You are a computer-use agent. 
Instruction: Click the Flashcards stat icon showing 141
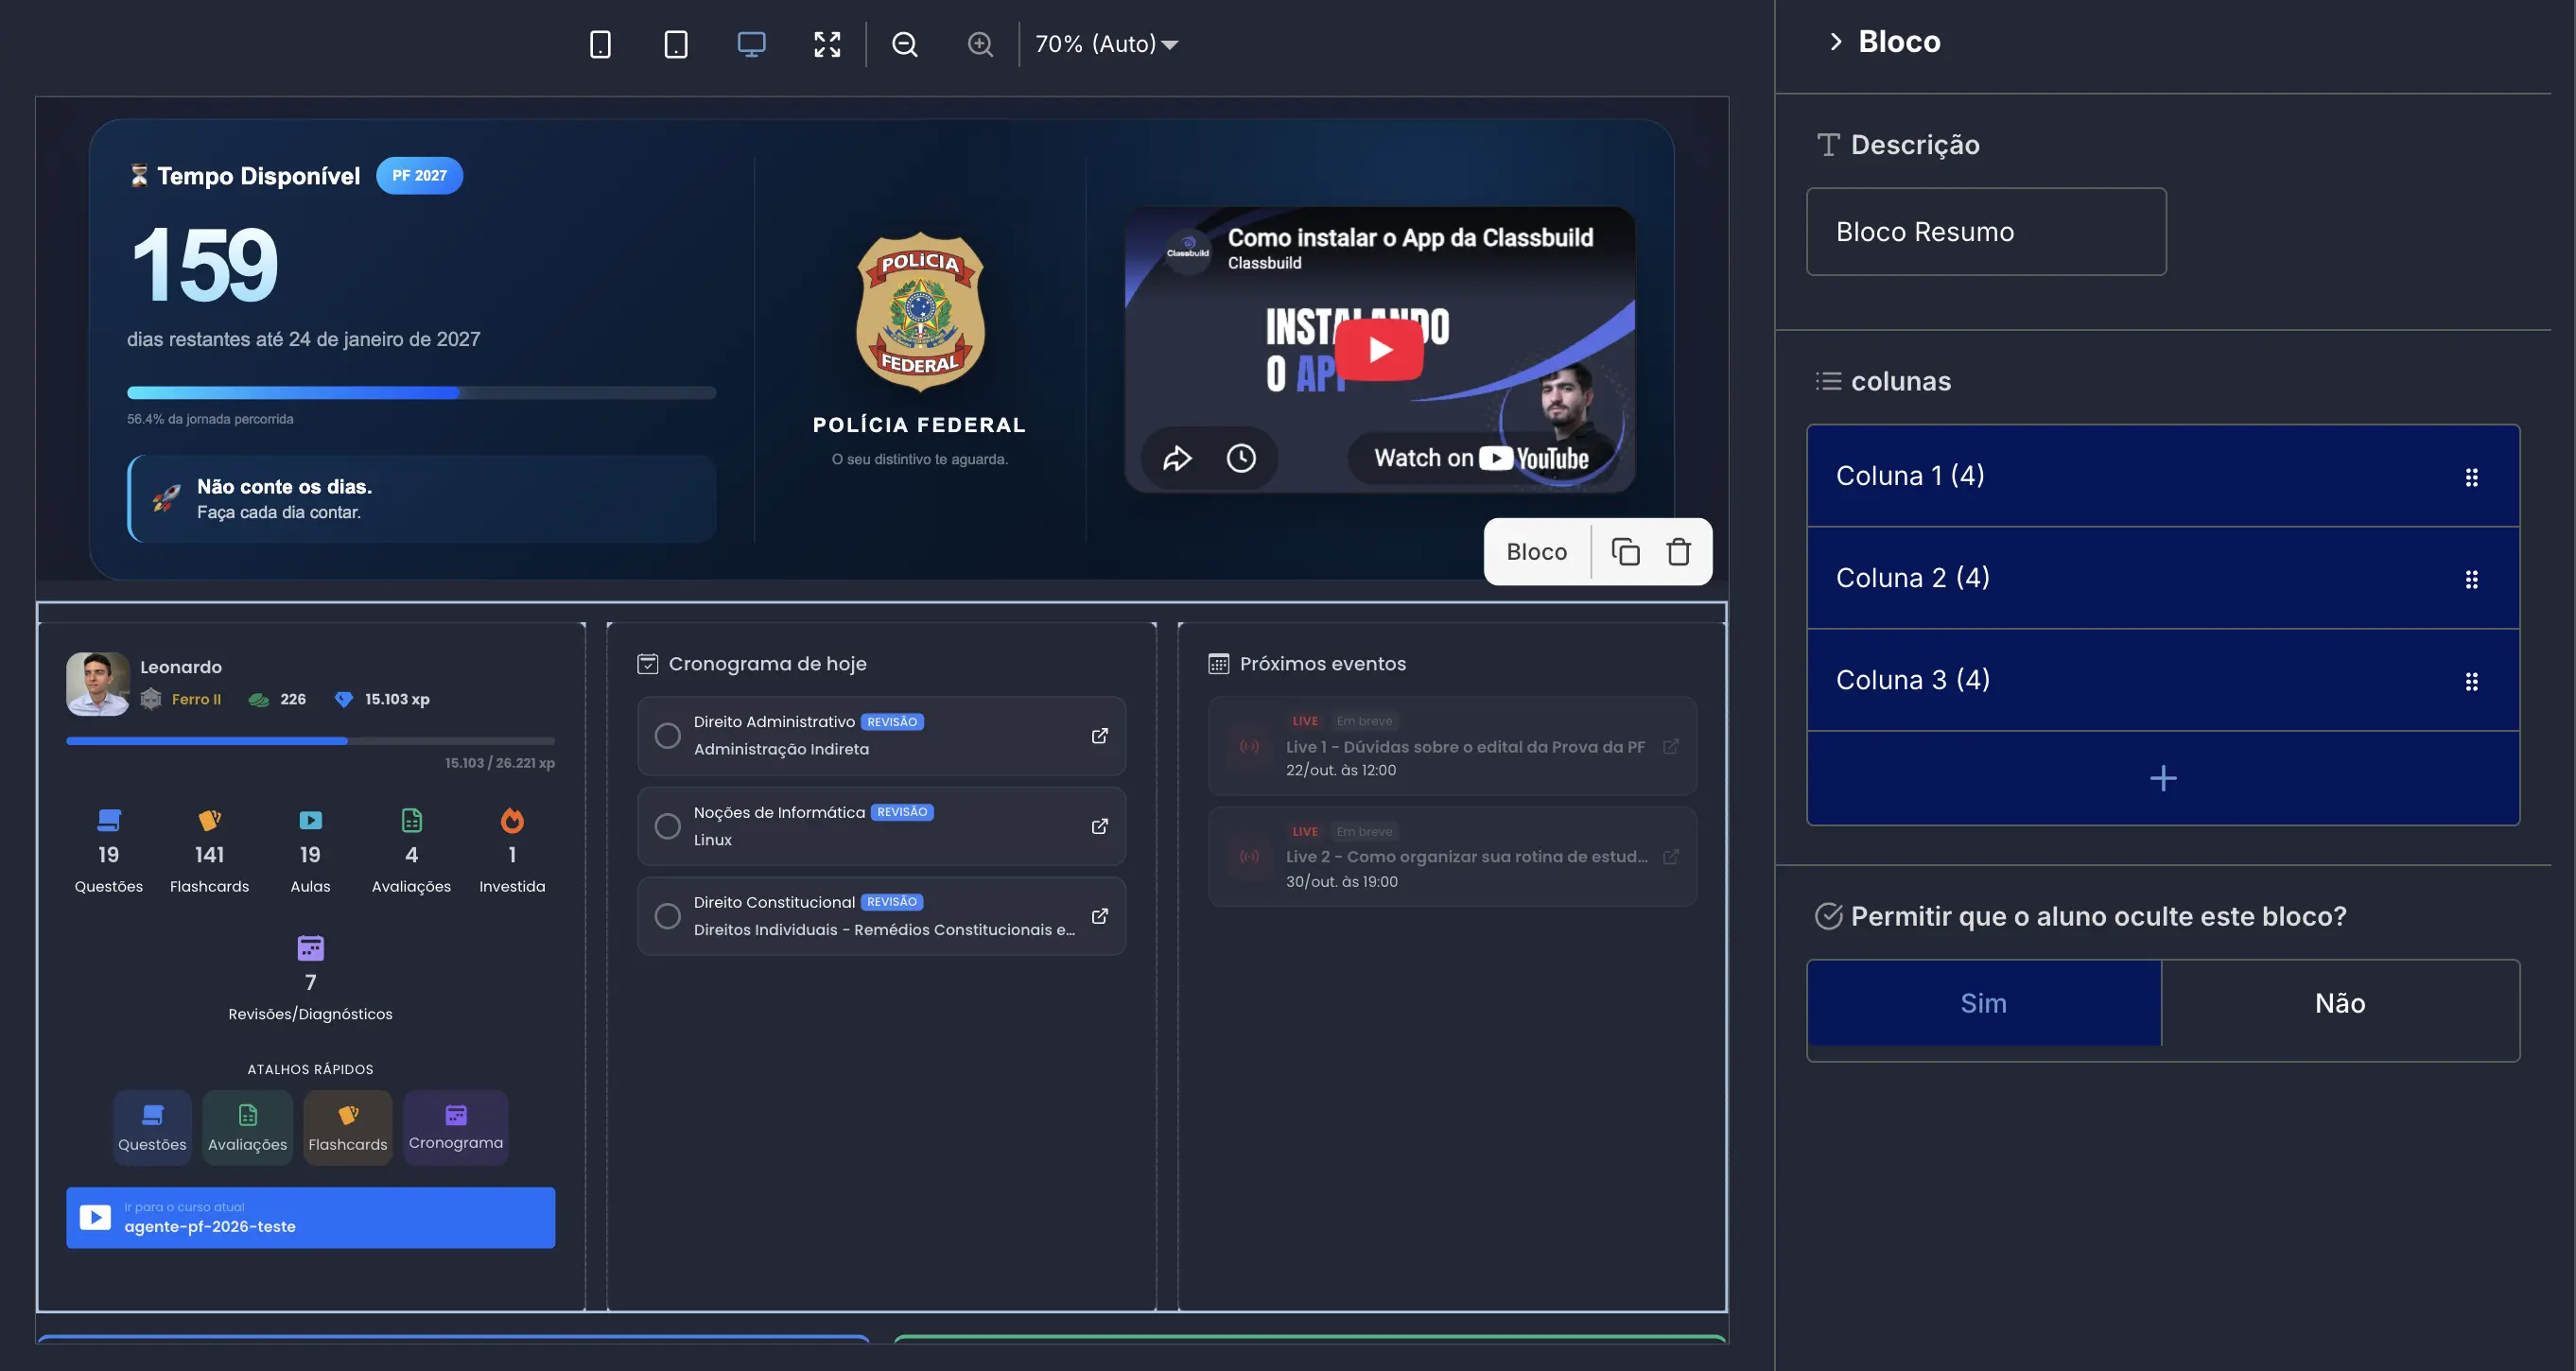click(209, 821)
